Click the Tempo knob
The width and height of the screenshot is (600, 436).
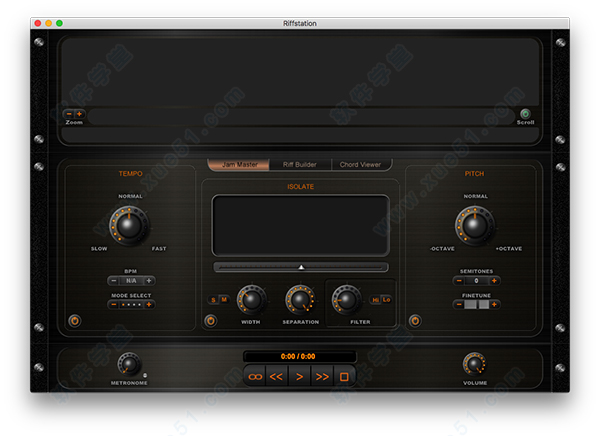pyautogui.click(x=129, y=226)
